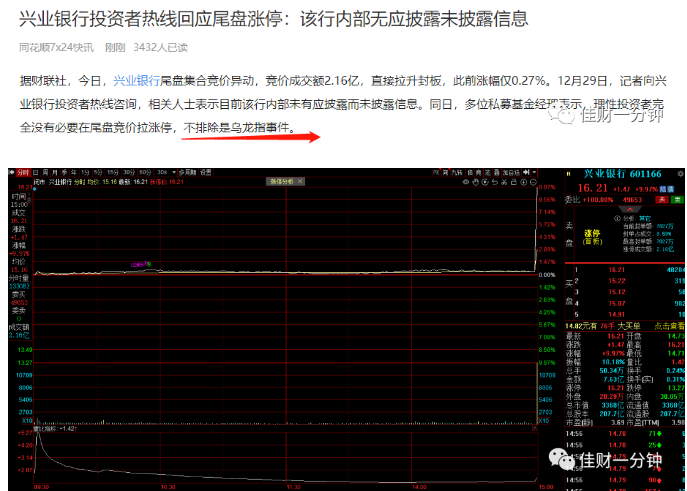Toggle the PK comparison button
This screenshot has width=687, height=491.
436,173
